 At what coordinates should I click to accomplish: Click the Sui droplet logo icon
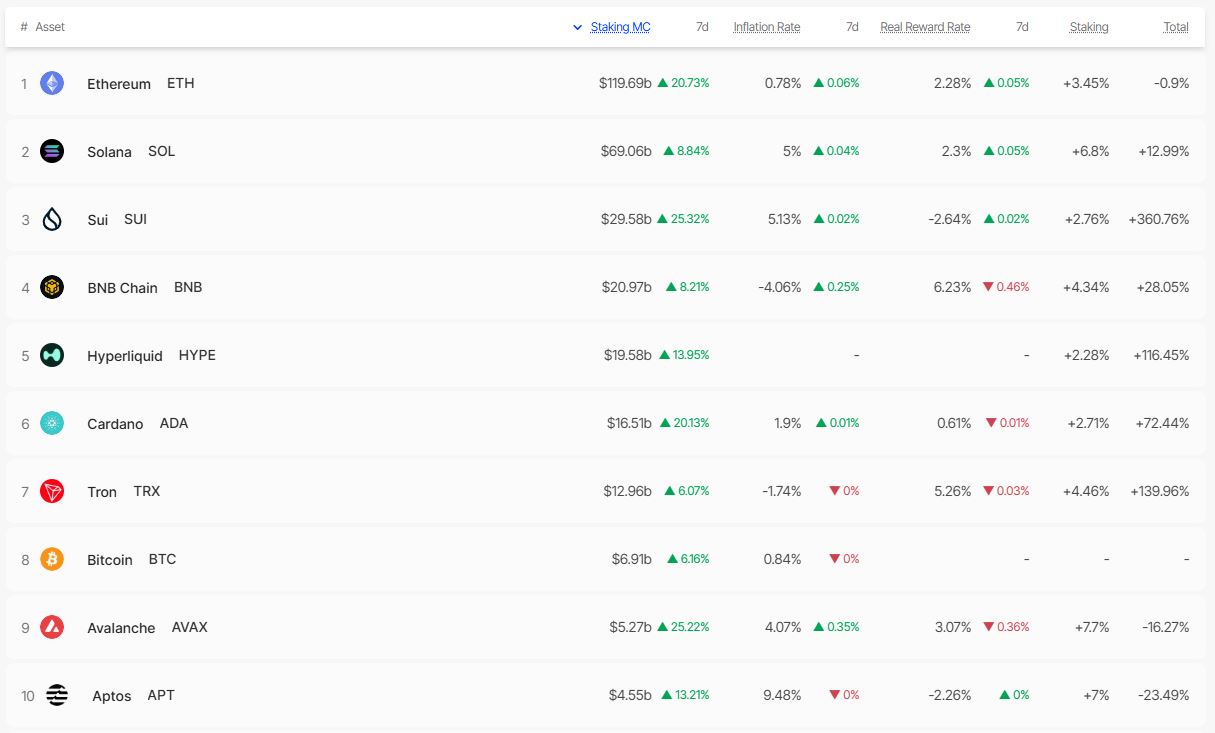click(52, 219)
